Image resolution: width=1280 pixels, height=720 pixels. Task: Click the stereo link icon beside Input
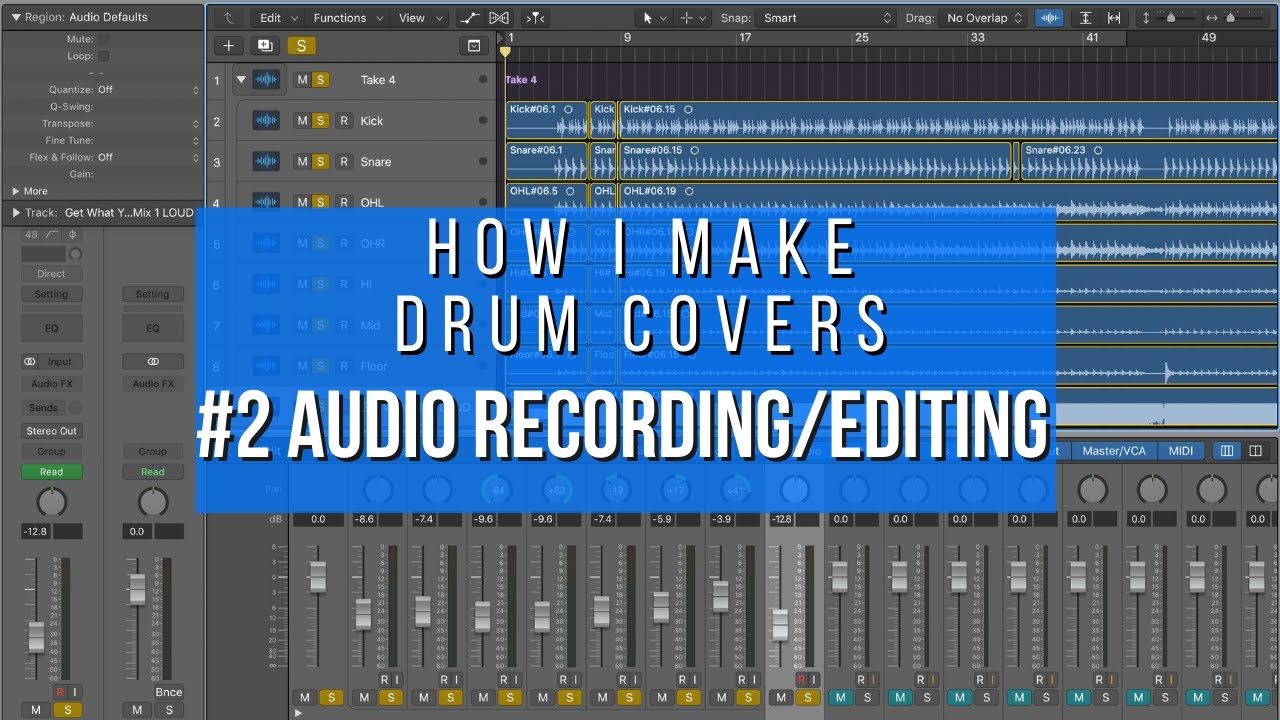click(x=30, y=362)
